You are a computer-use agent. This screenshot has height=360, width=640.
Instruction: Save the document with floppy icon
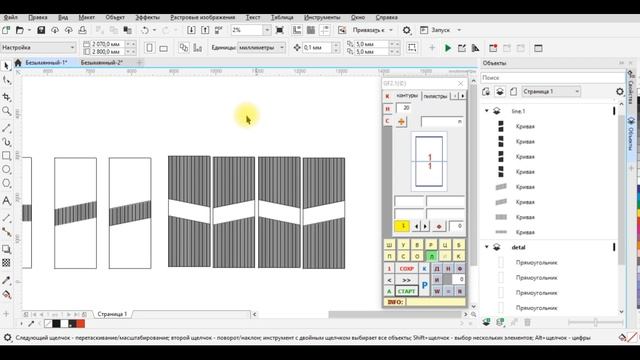pos(41,30)
